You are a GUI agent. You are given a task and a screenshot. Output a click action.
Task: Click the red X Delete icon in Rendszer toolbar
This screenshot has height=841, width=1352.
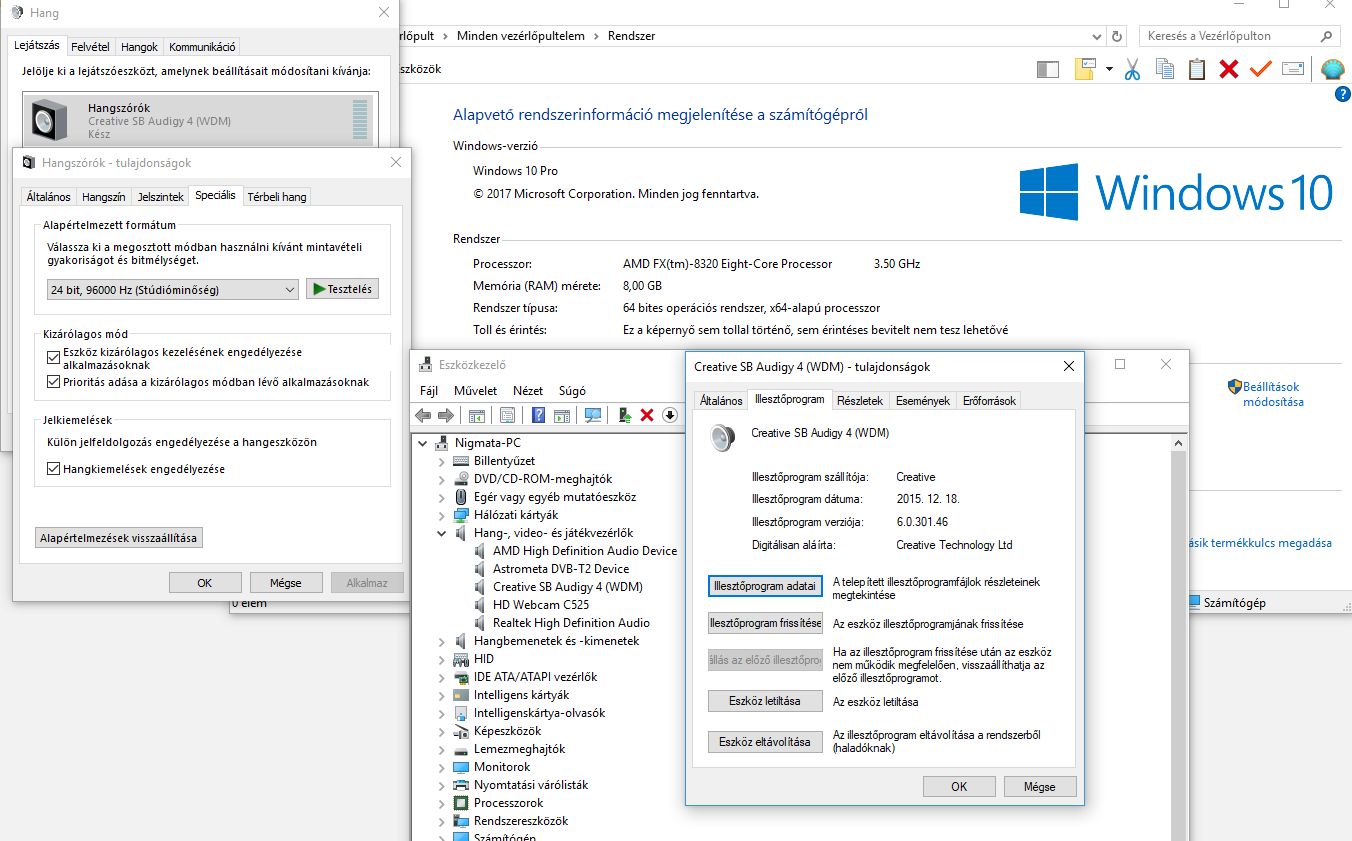[1229, 69]
